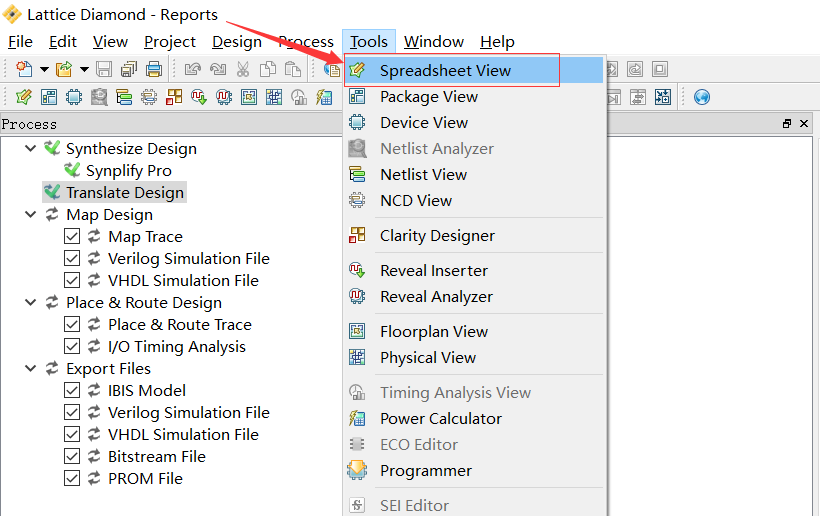Click the Rerun curved-arrow toolbar icon
Screen dimensions: 820x516
pos(635,69)
